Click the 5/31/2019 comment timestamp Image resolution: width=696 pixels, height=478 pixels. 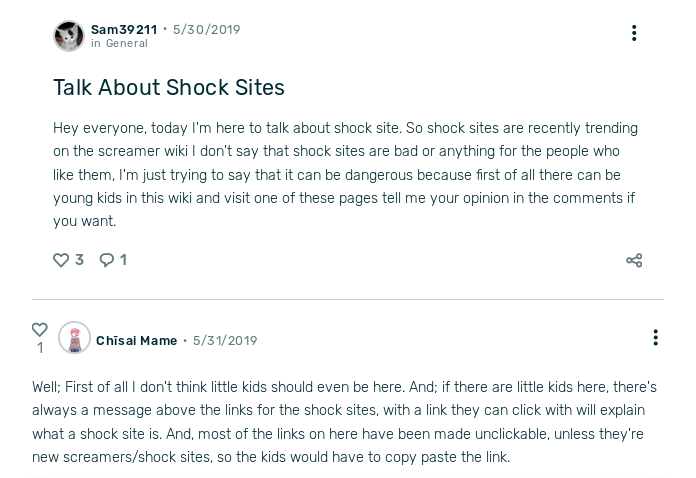(225, 341)
